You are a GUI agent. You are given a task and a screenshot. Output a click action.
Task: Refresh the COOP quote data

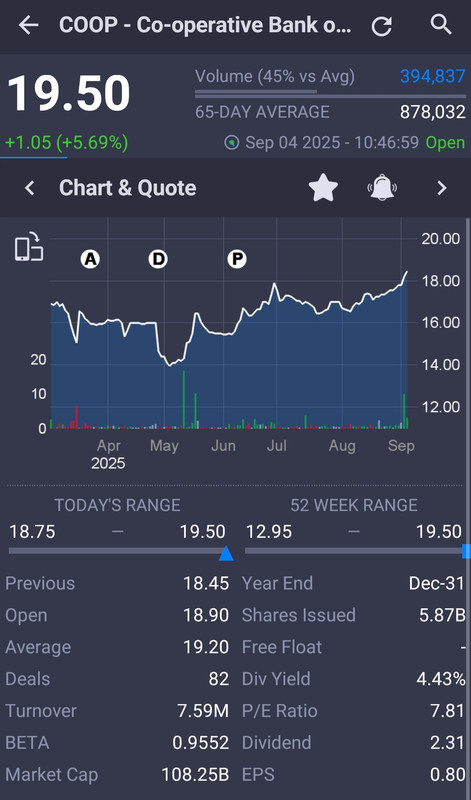381,26
